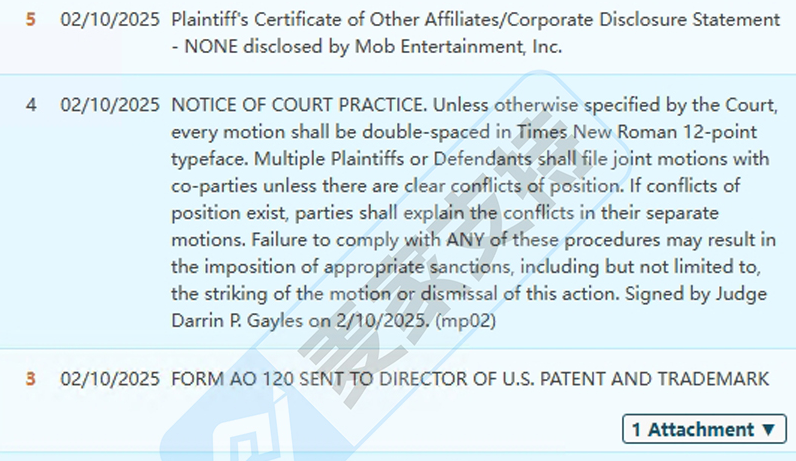Screen dimensions: 796x461
Task: Click the 02/10/2025 date of entry 5
Action: click(110, 20)
